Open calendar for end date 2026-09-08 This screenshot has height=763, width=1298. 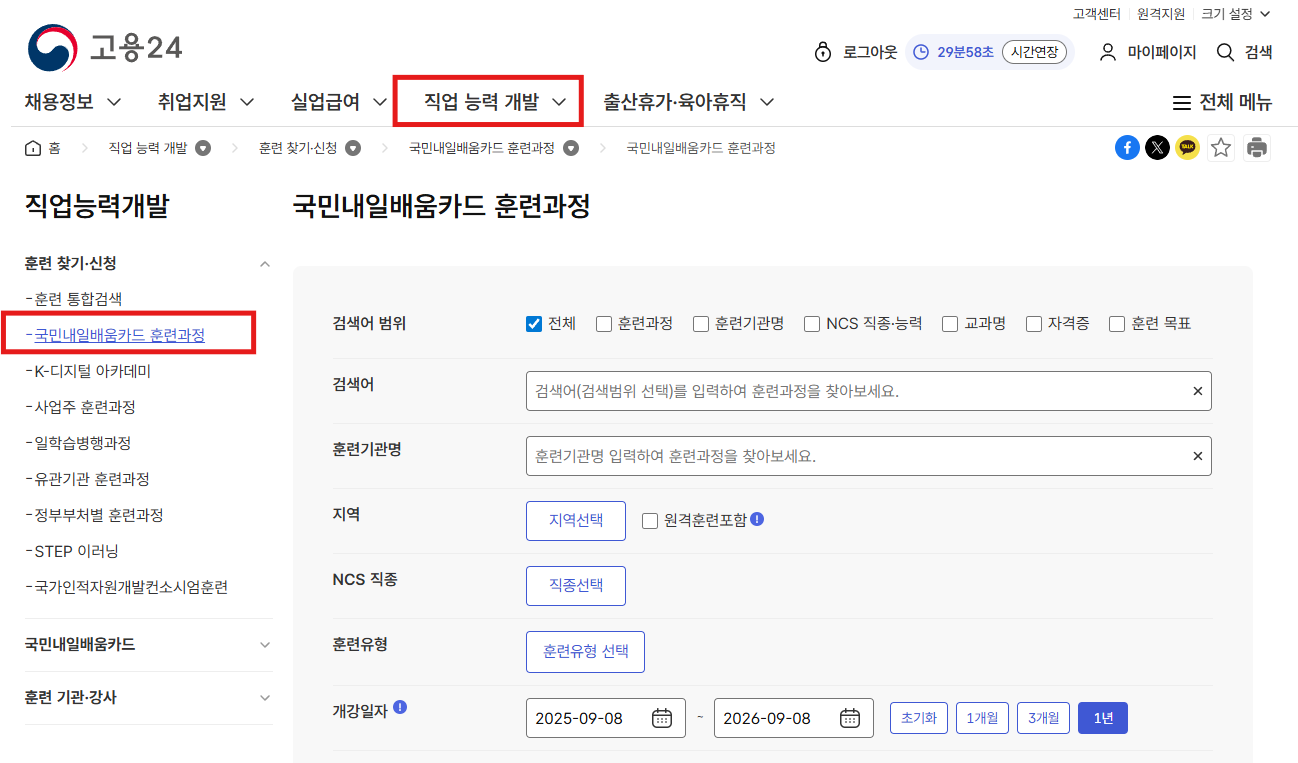tap(850, 718)
